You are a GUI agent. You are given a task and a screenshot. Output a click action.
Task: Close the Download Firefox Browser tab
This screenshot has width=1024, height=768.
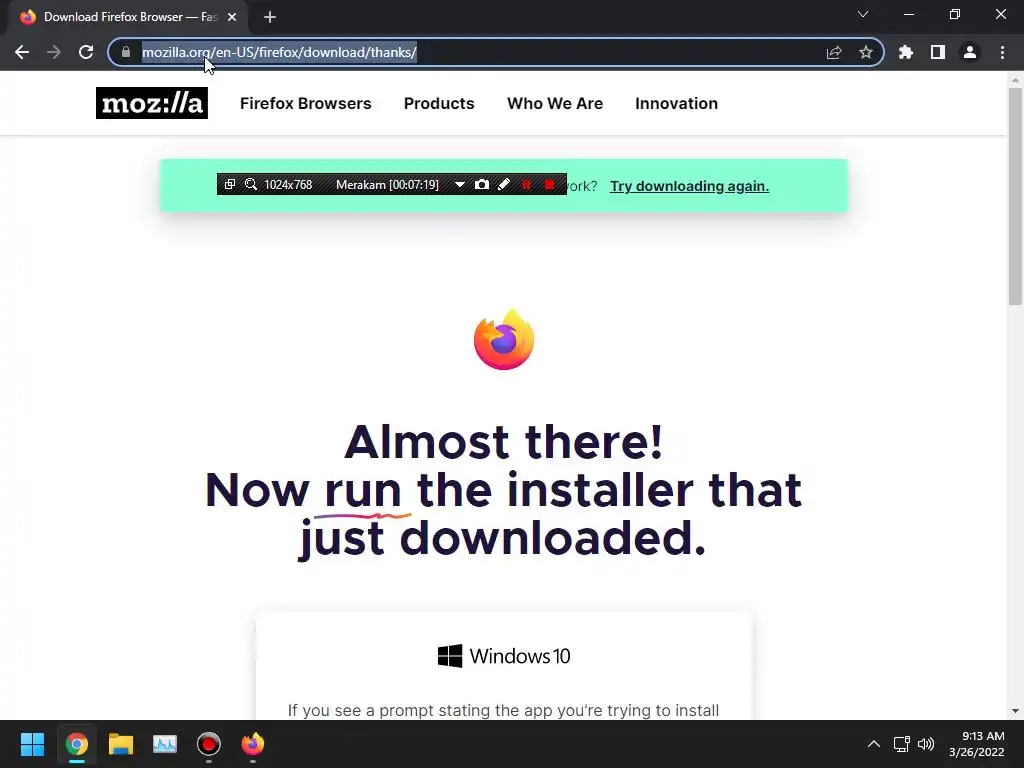[x=232, y=17]
